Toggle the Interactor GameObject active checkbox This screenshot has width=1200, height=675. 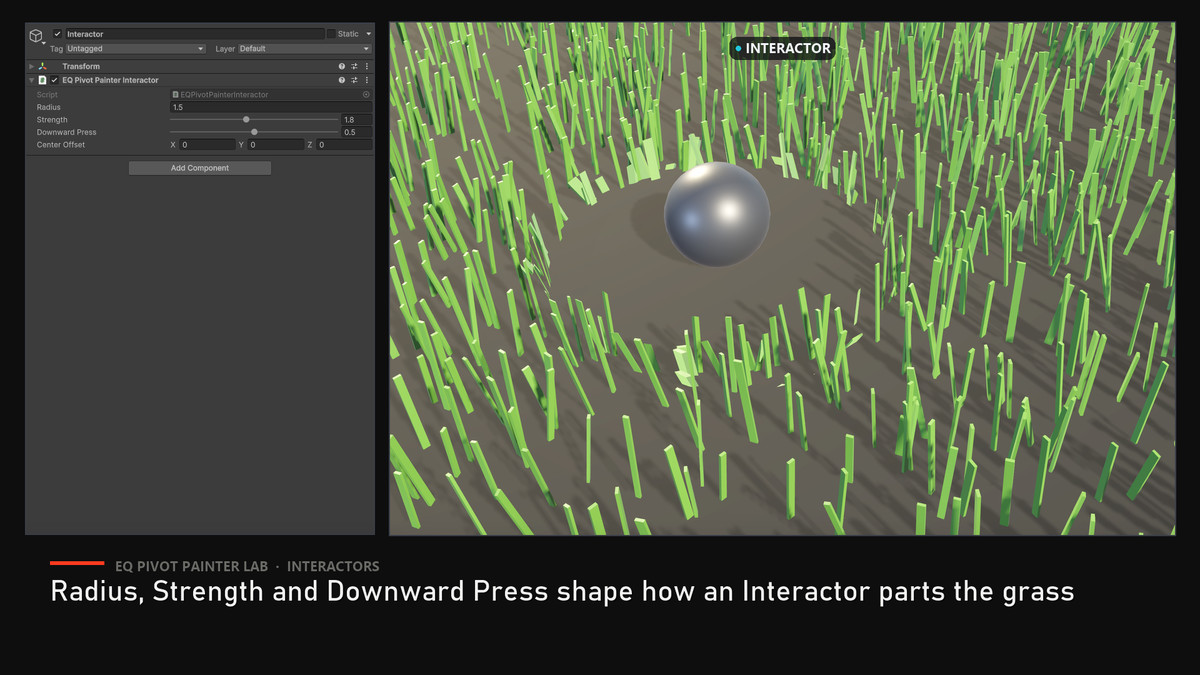(x=58, y=34)
